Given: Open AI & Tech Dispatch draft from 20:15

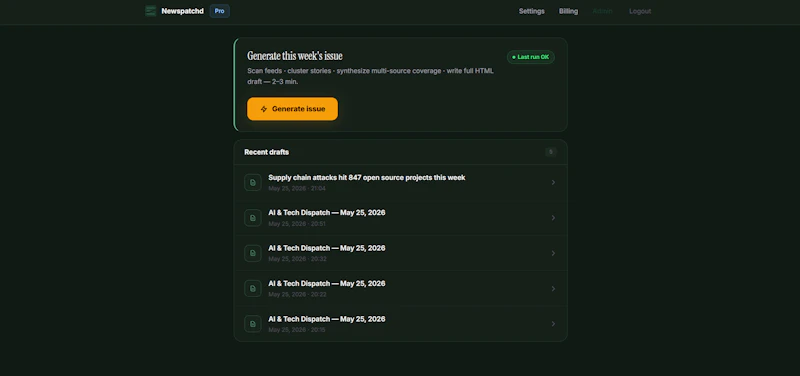Looking at the screenshot, I should (x=401, y=323).
